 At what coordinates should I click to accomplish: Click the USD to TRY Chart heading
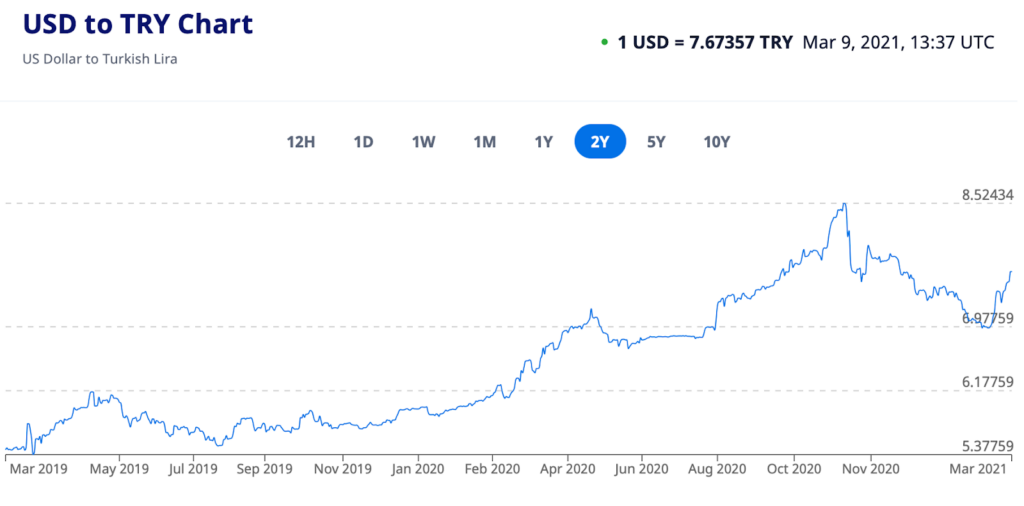click(x=138, y=25)
